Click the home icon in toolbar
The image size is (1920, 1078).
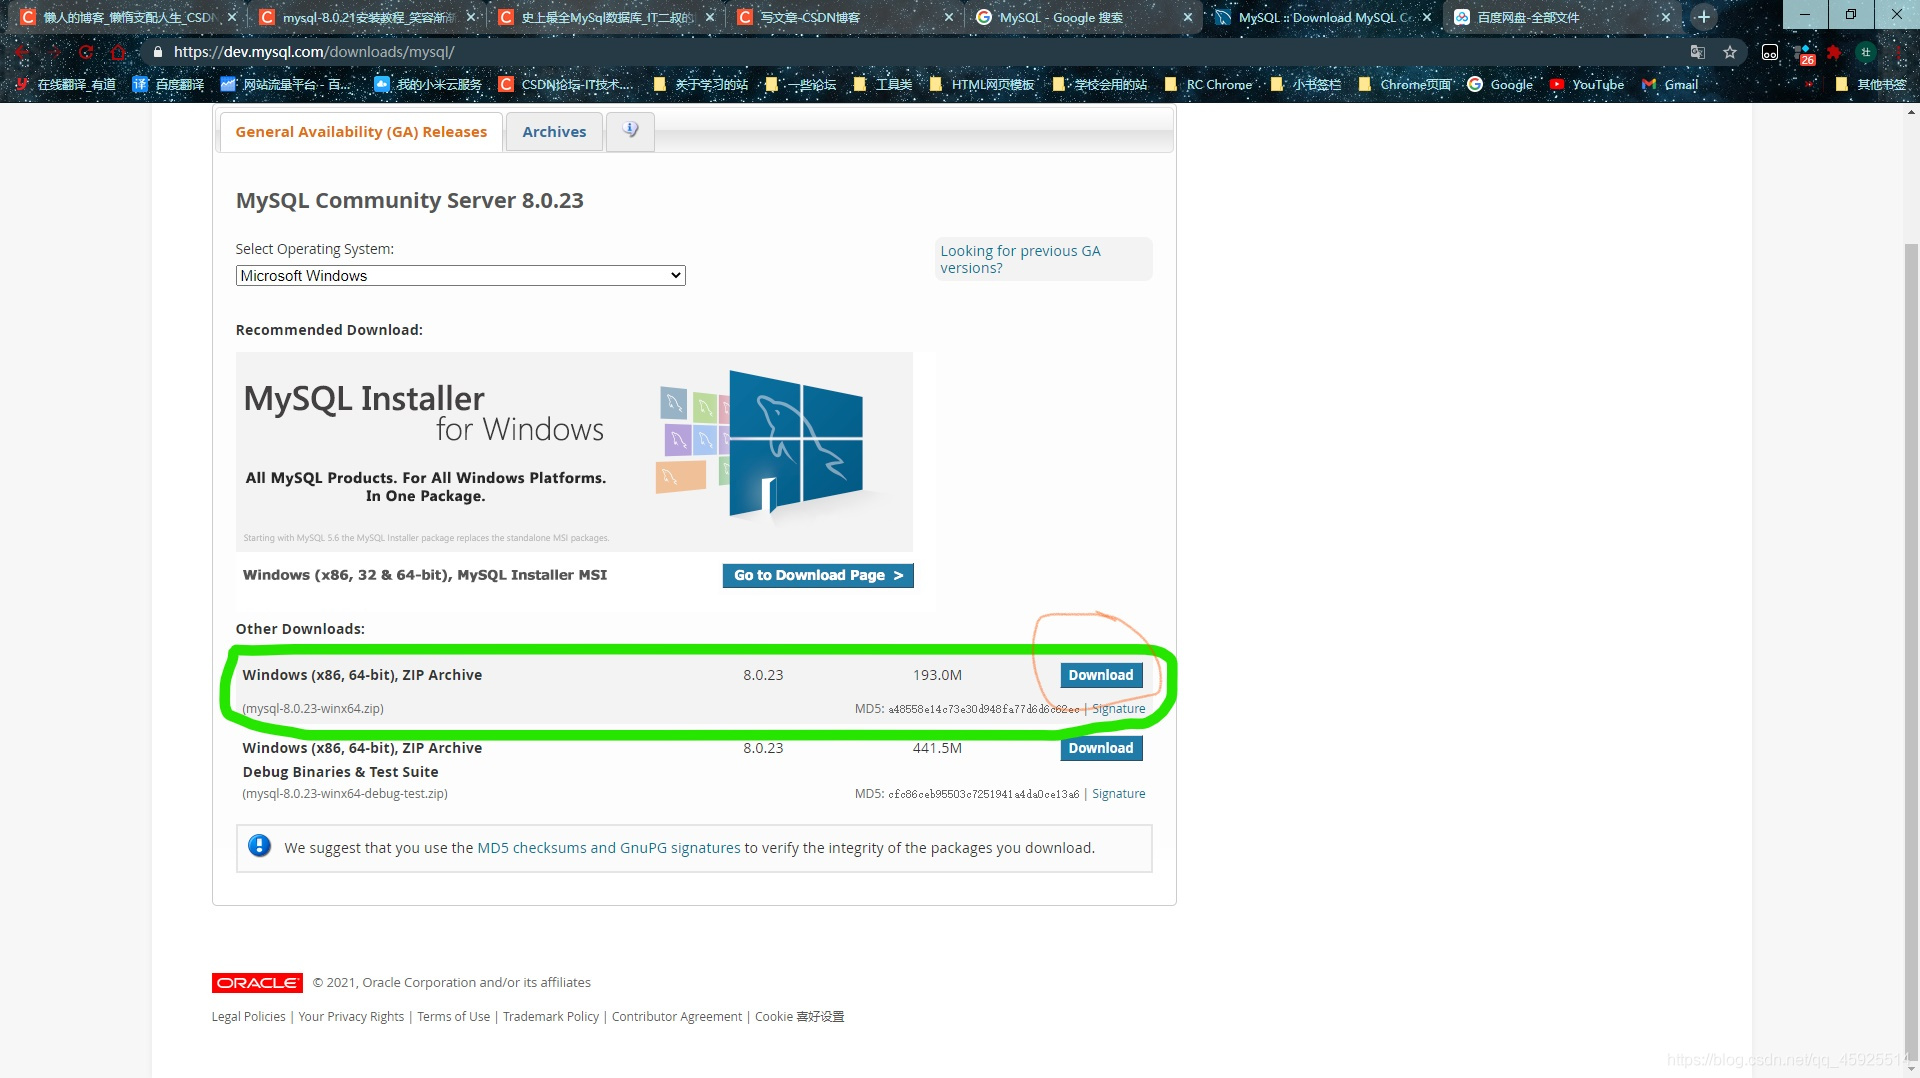point(118,52)
